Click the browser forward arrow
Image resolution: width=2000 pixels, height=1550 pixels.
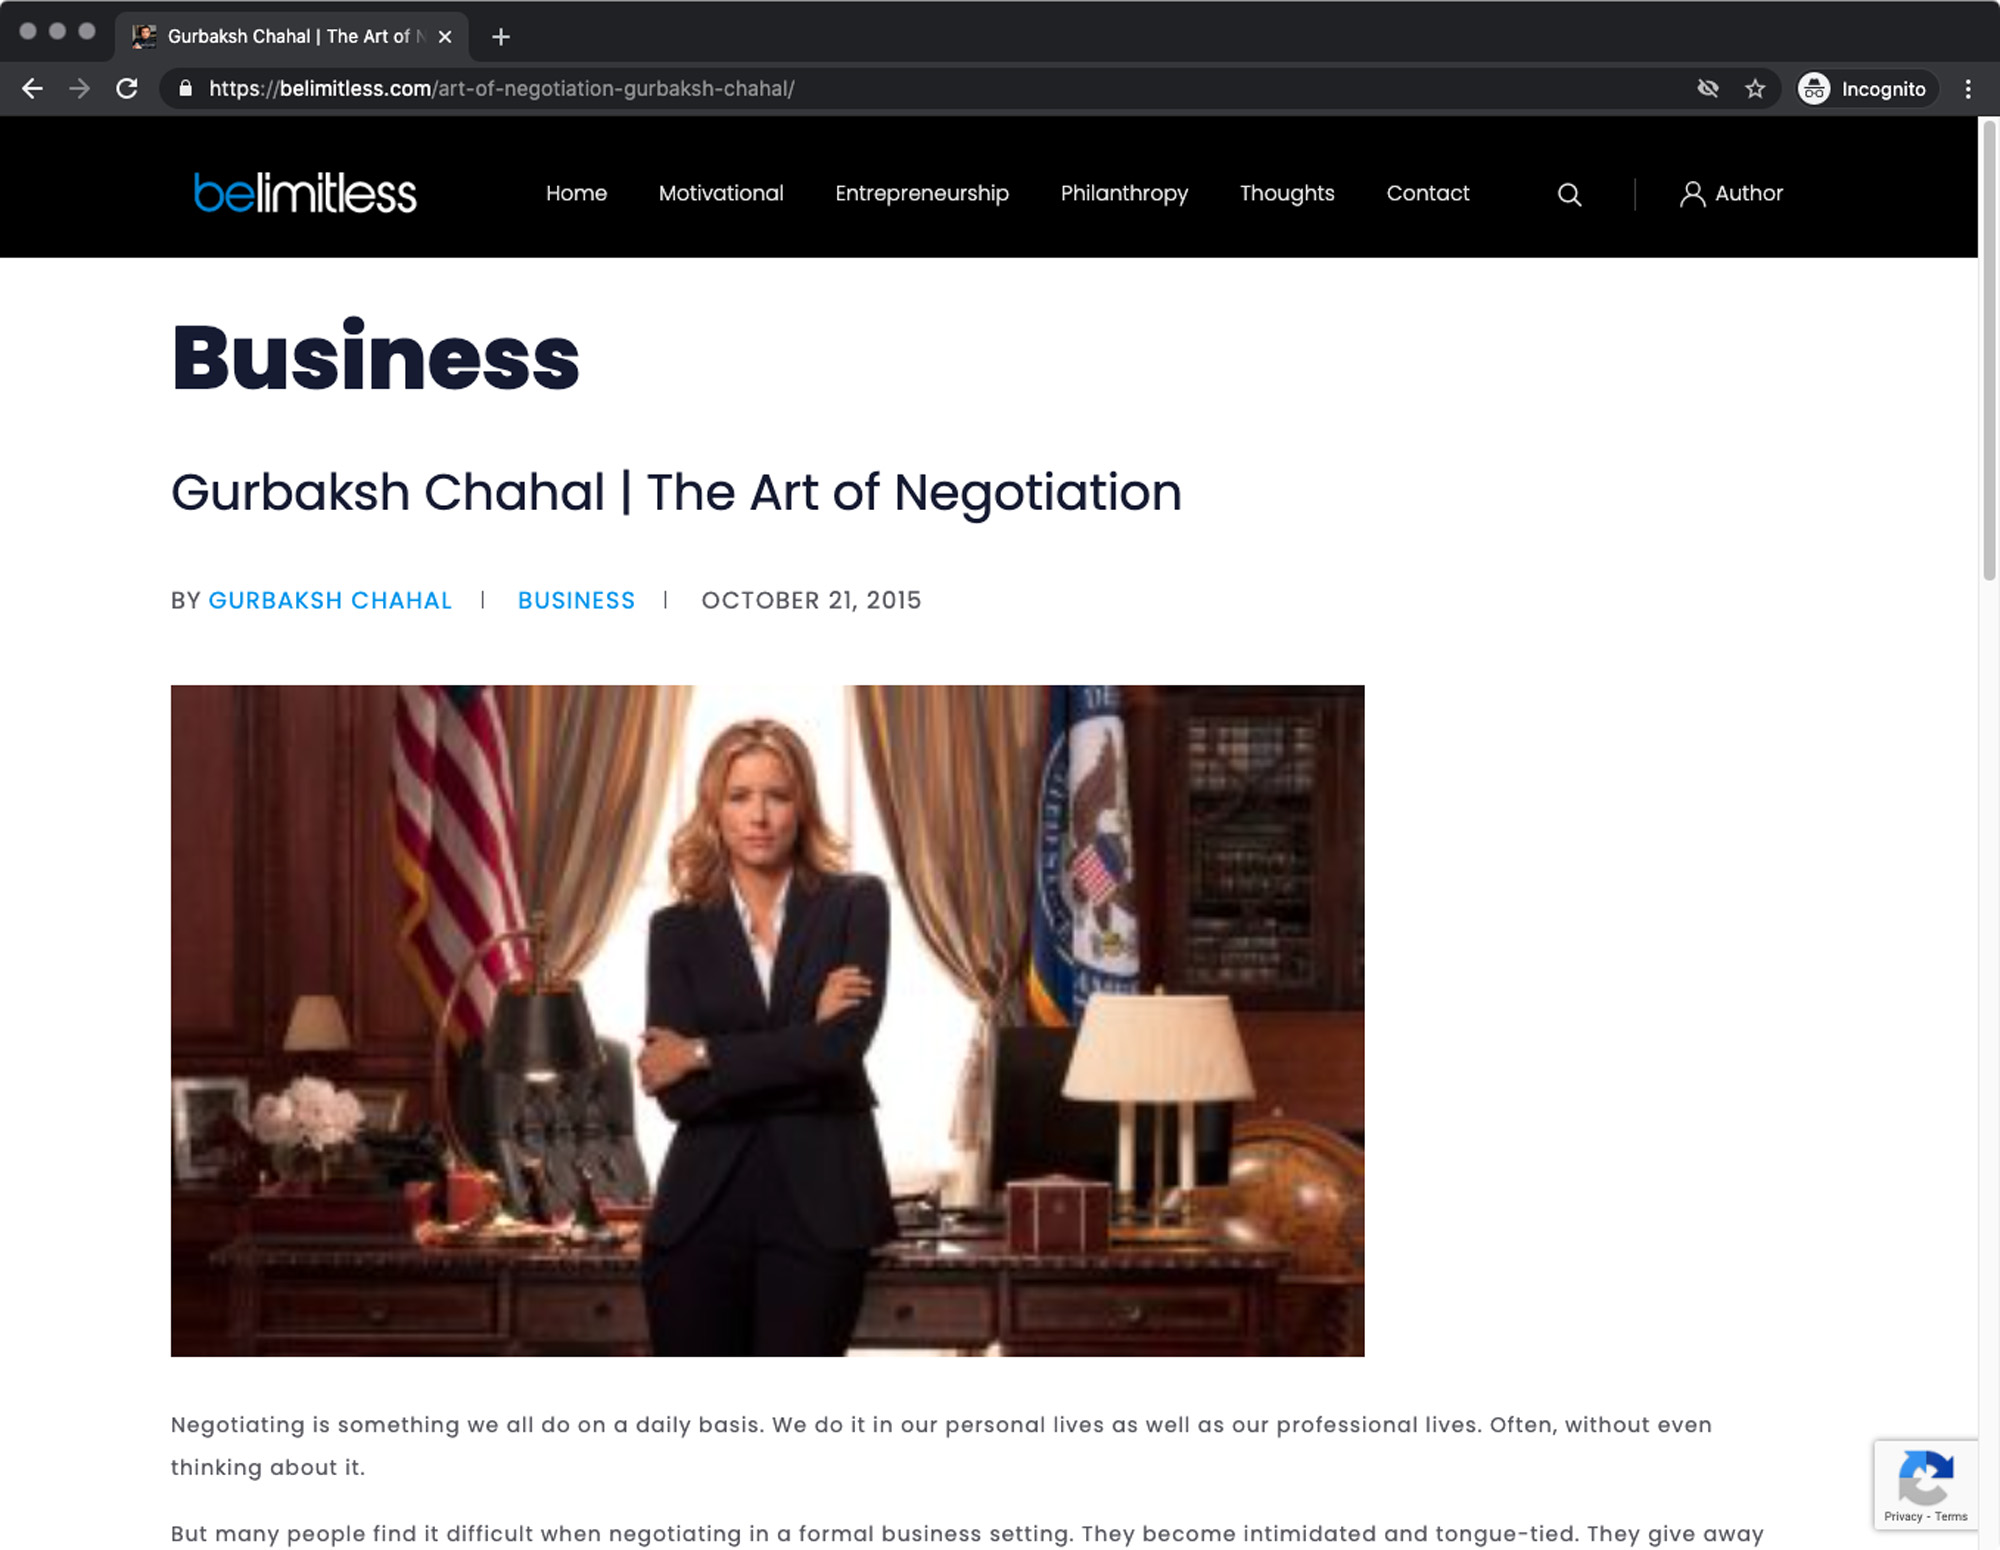point(79,89)
